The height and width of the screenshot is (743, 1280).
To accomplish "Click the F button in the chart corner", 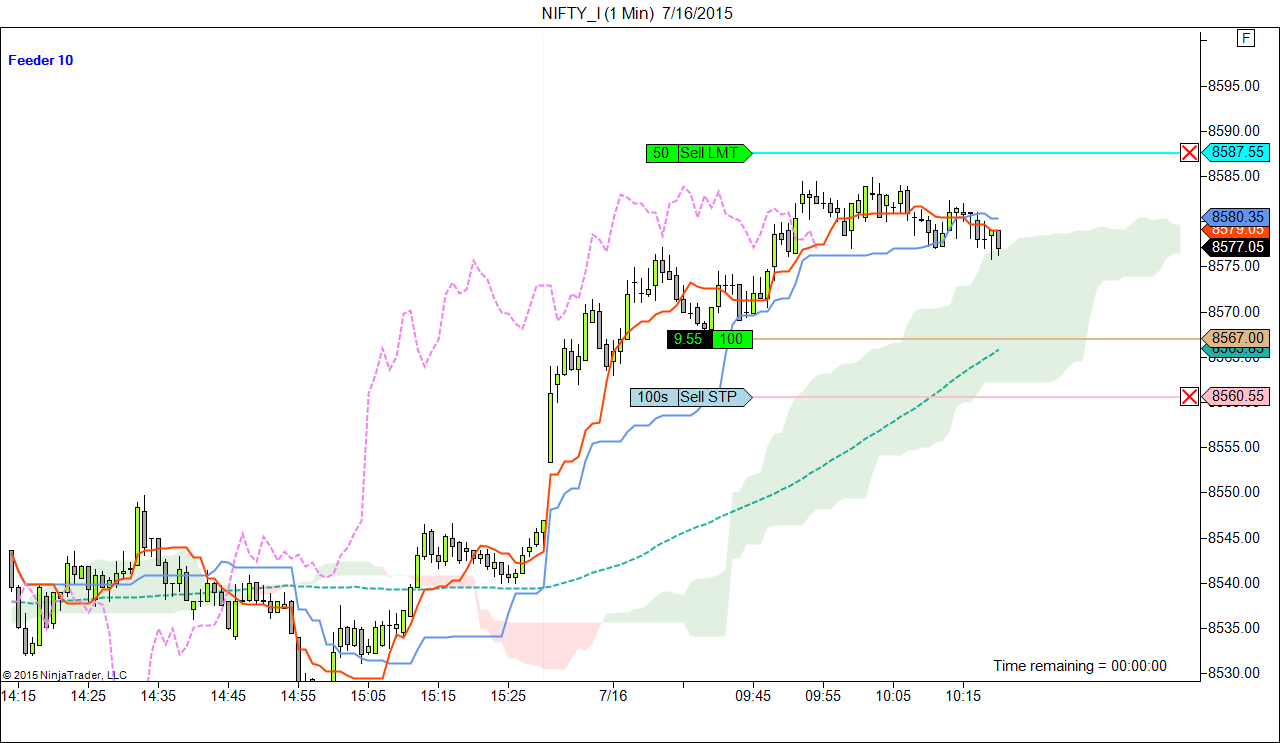I will (x=1246, y=38).
